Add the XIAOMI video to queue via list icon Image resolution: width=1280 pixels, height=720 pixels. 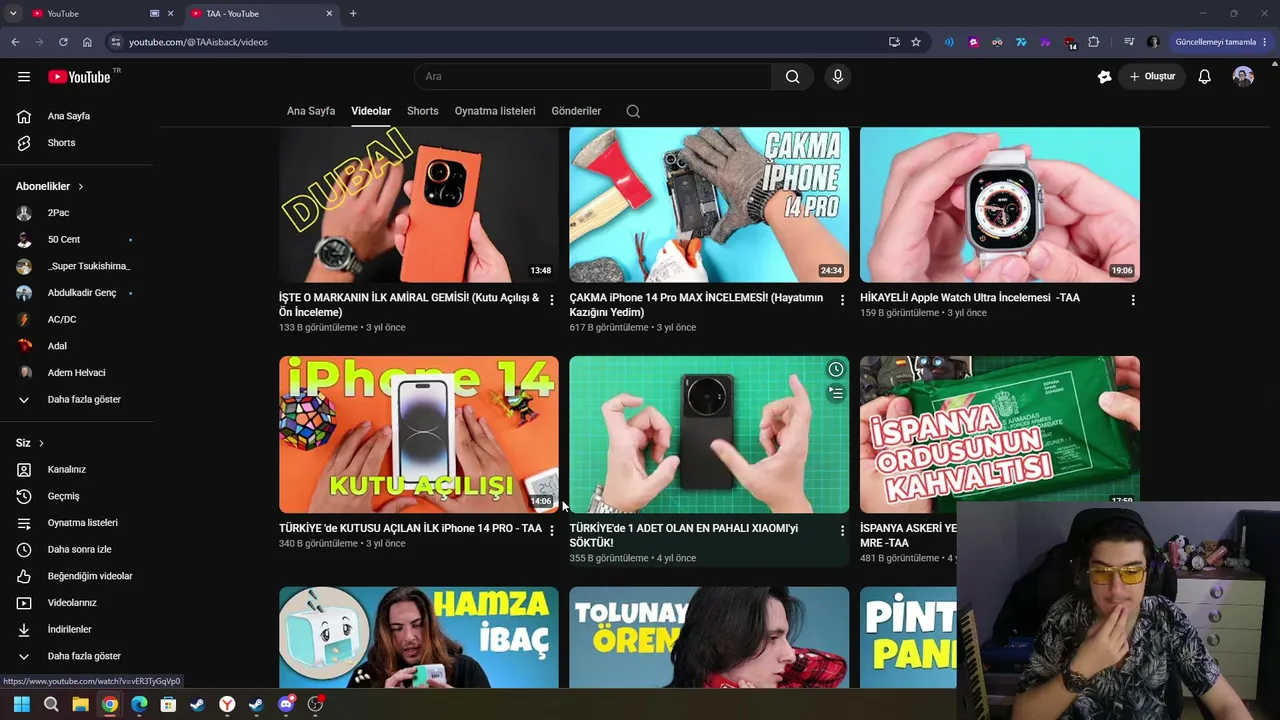click(835, 394)
